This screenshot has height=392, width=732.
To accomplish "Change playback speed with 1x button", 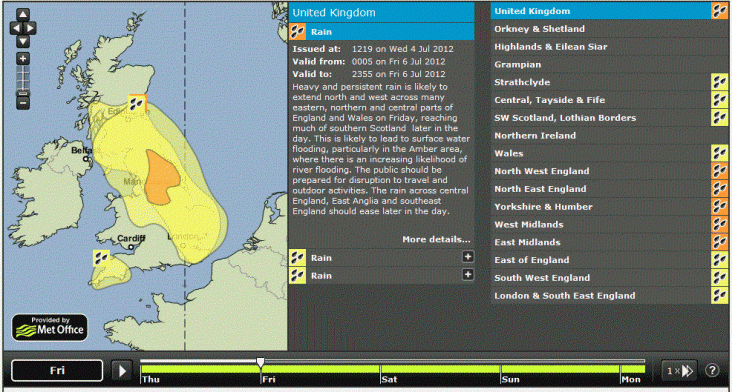I will click(679, 371).
